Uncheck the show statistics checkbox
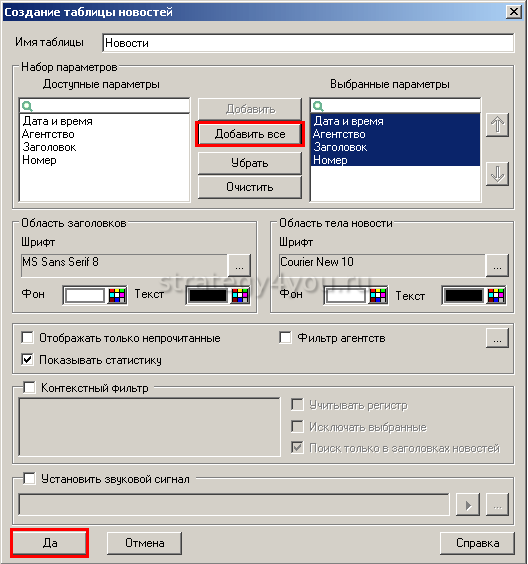The image size is (528, 564). 27,359
